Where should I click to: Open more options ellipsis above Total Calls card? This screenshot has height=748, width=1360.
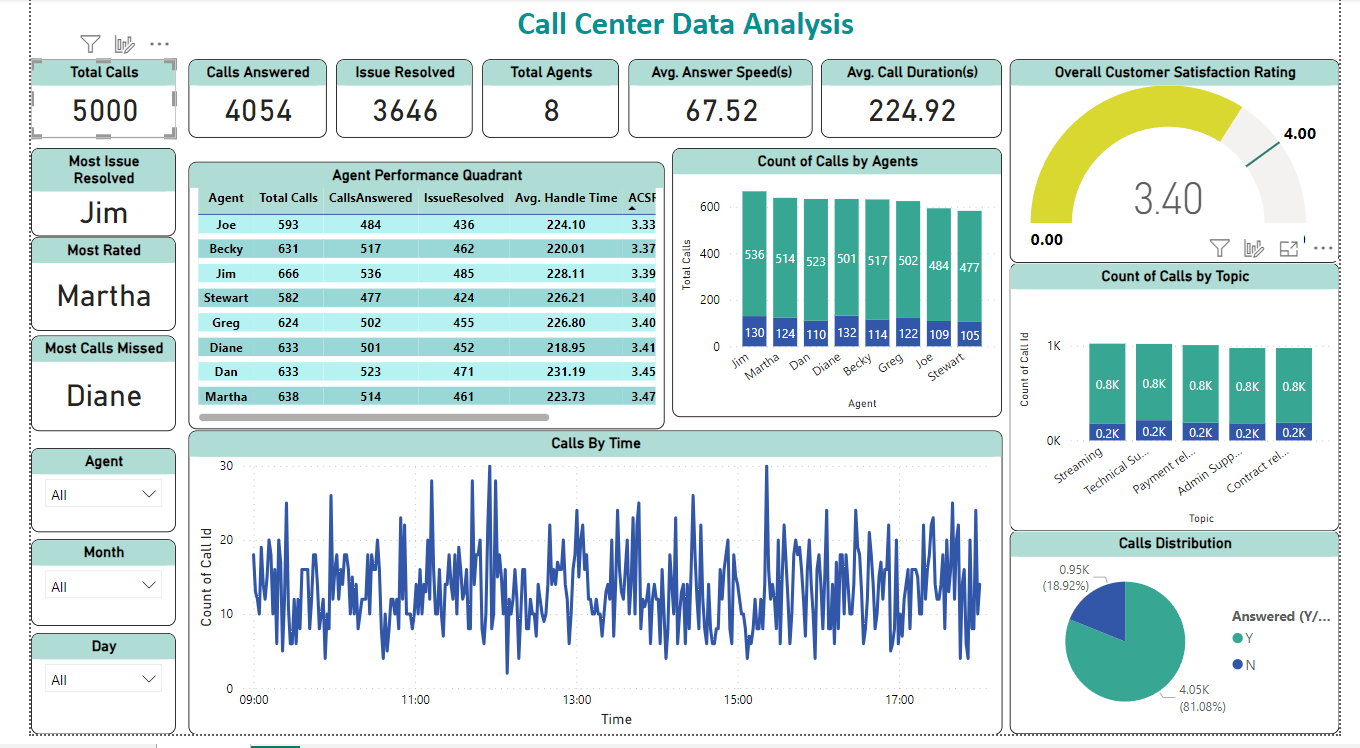[x=159, y=44]
